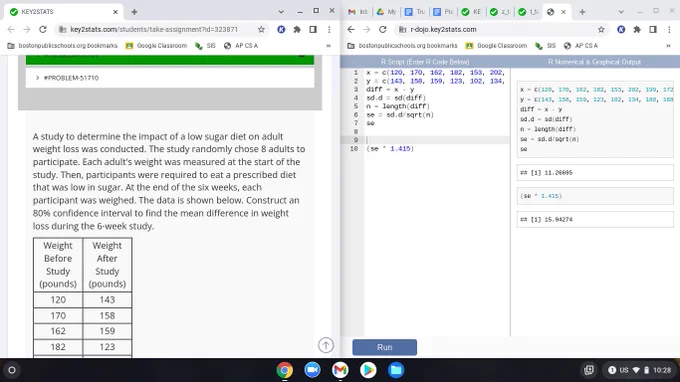Switch to the KE key2stats tab in right window
680x382 pixels.
(x=471, y=12)
